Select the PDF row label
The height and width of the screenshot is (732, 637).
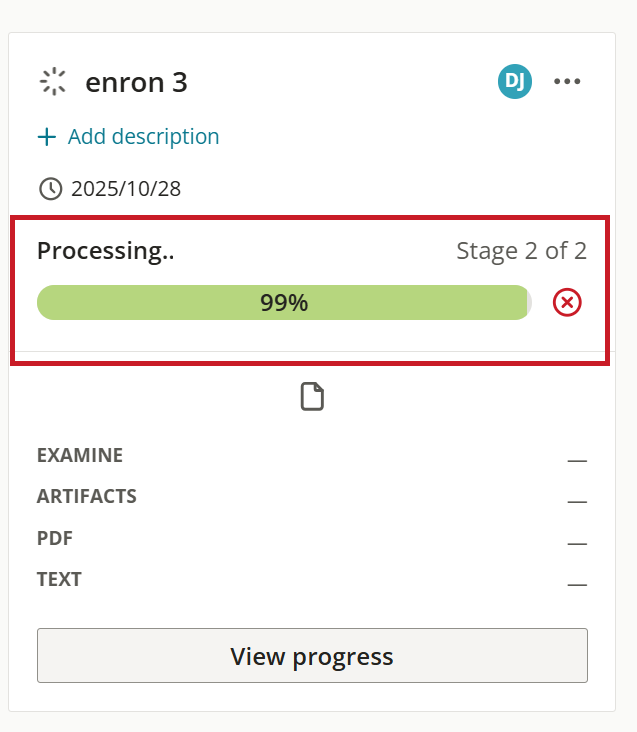[x=55, y=538]
